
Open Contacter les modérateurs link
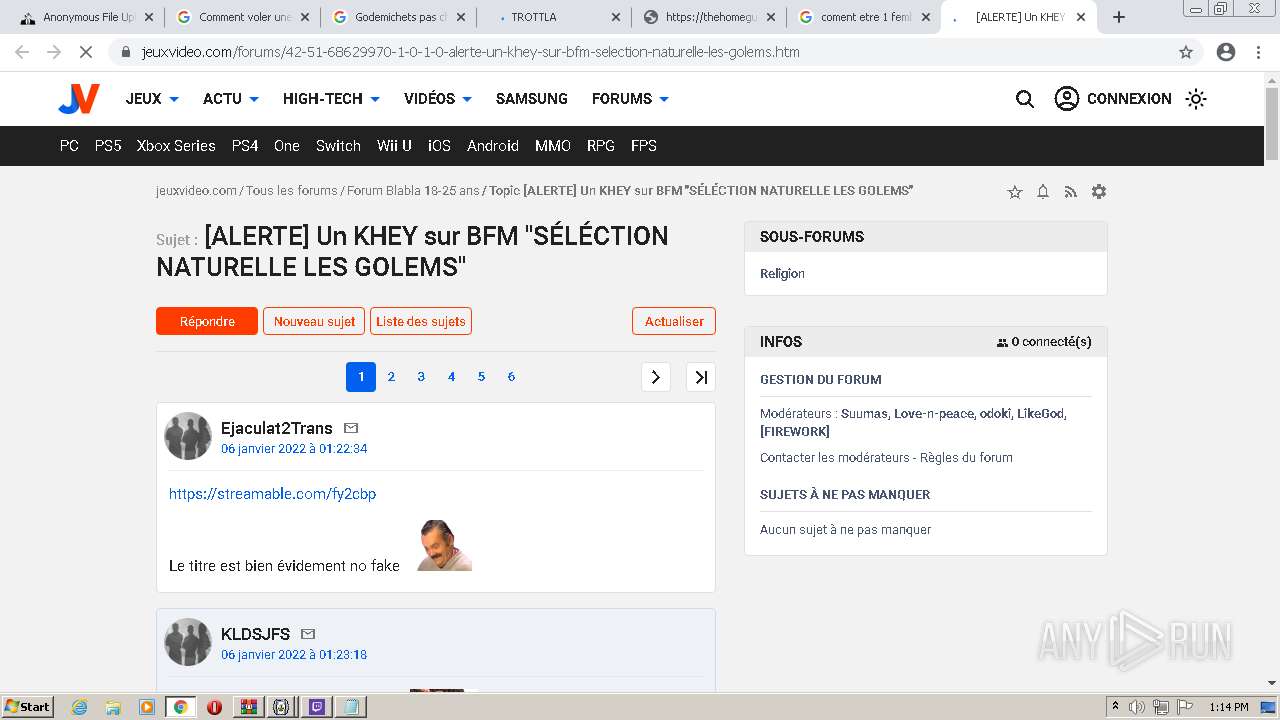click(x=835, y=458)
